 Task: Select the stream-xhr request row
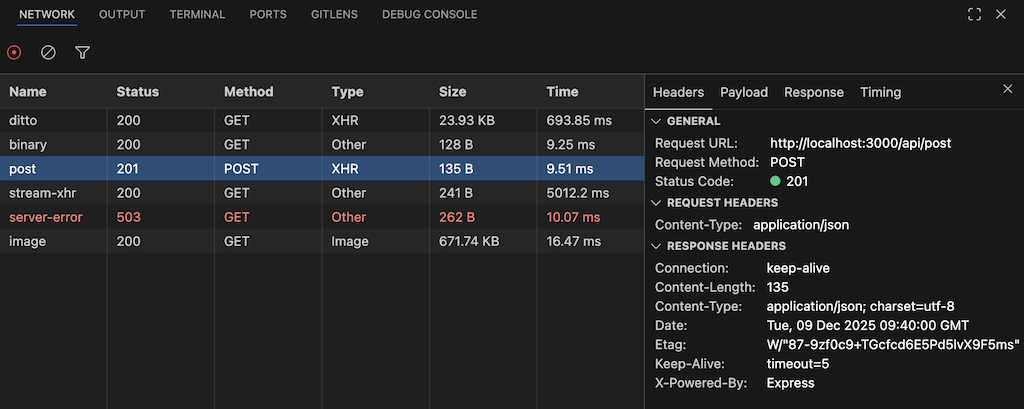click(x=42, y=193)
